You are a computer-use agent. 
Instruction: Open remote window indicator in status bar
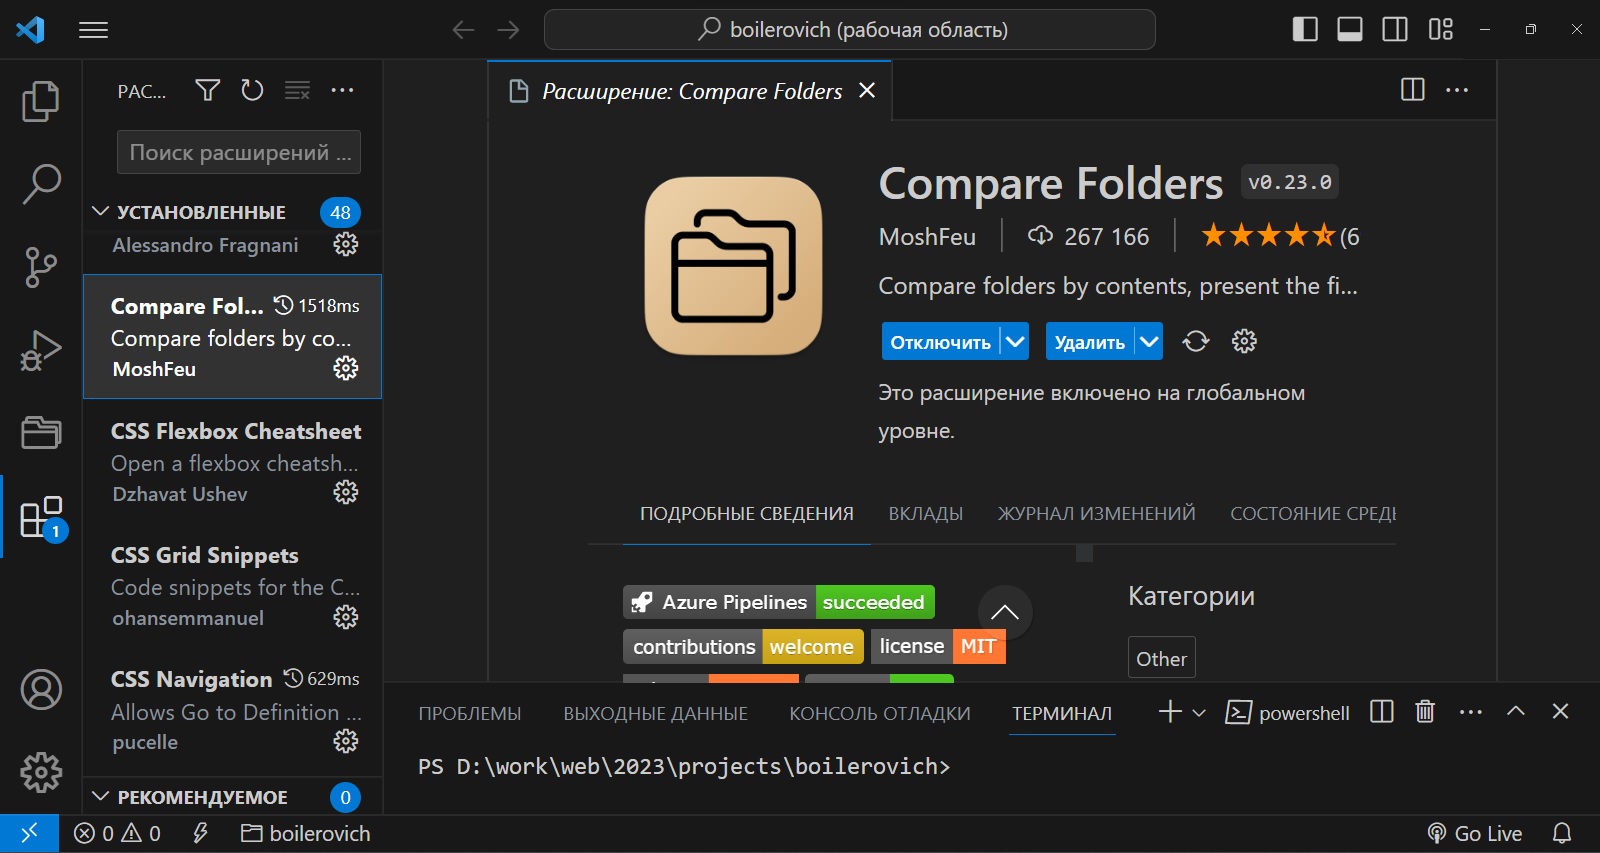[29, 833]
